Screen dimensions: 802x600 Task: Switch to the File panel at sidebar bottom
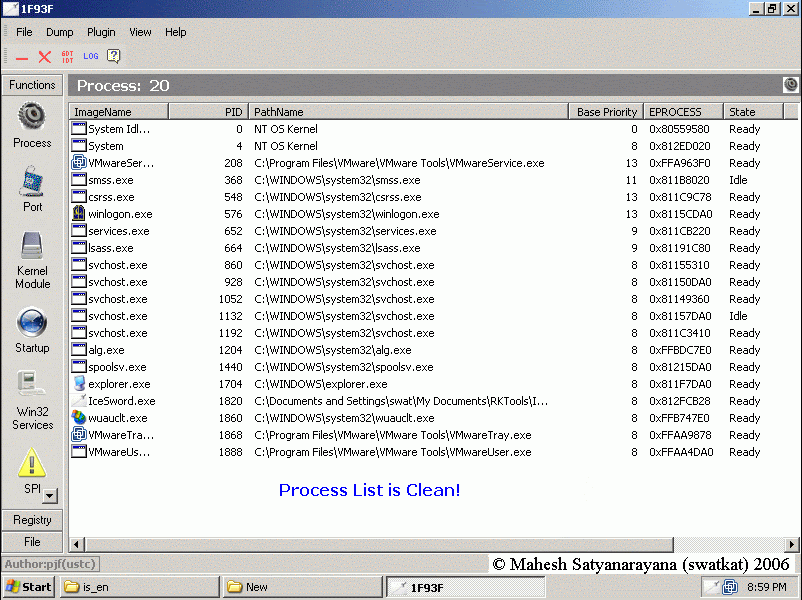click(32, 542)
